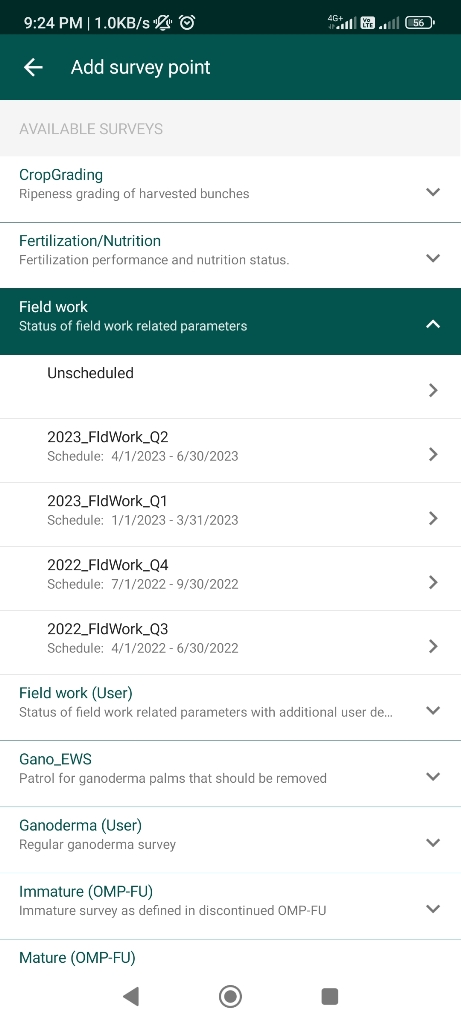Open 2022_FldWork_Q3 arrow icon
Screen dimensions: 461x1024
(x=433, y=647)
